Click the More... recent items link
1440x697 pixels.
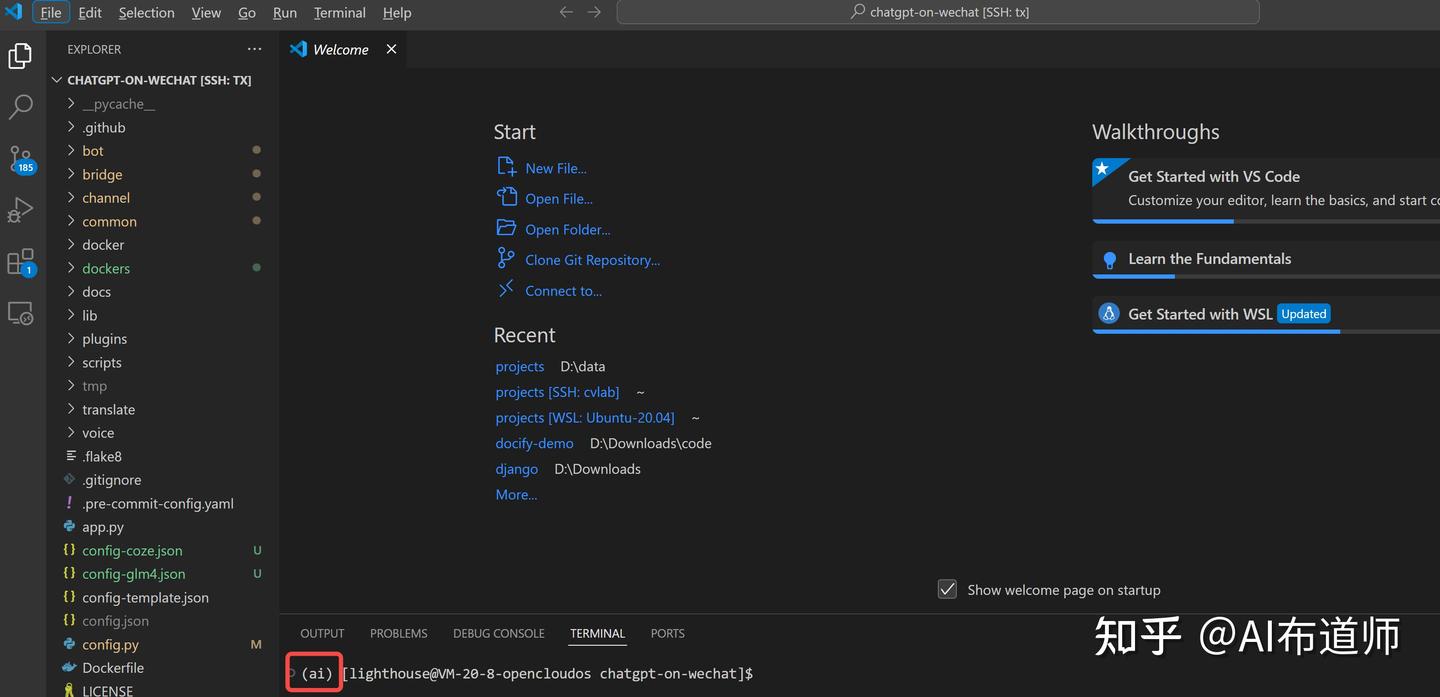coord(516,494)
